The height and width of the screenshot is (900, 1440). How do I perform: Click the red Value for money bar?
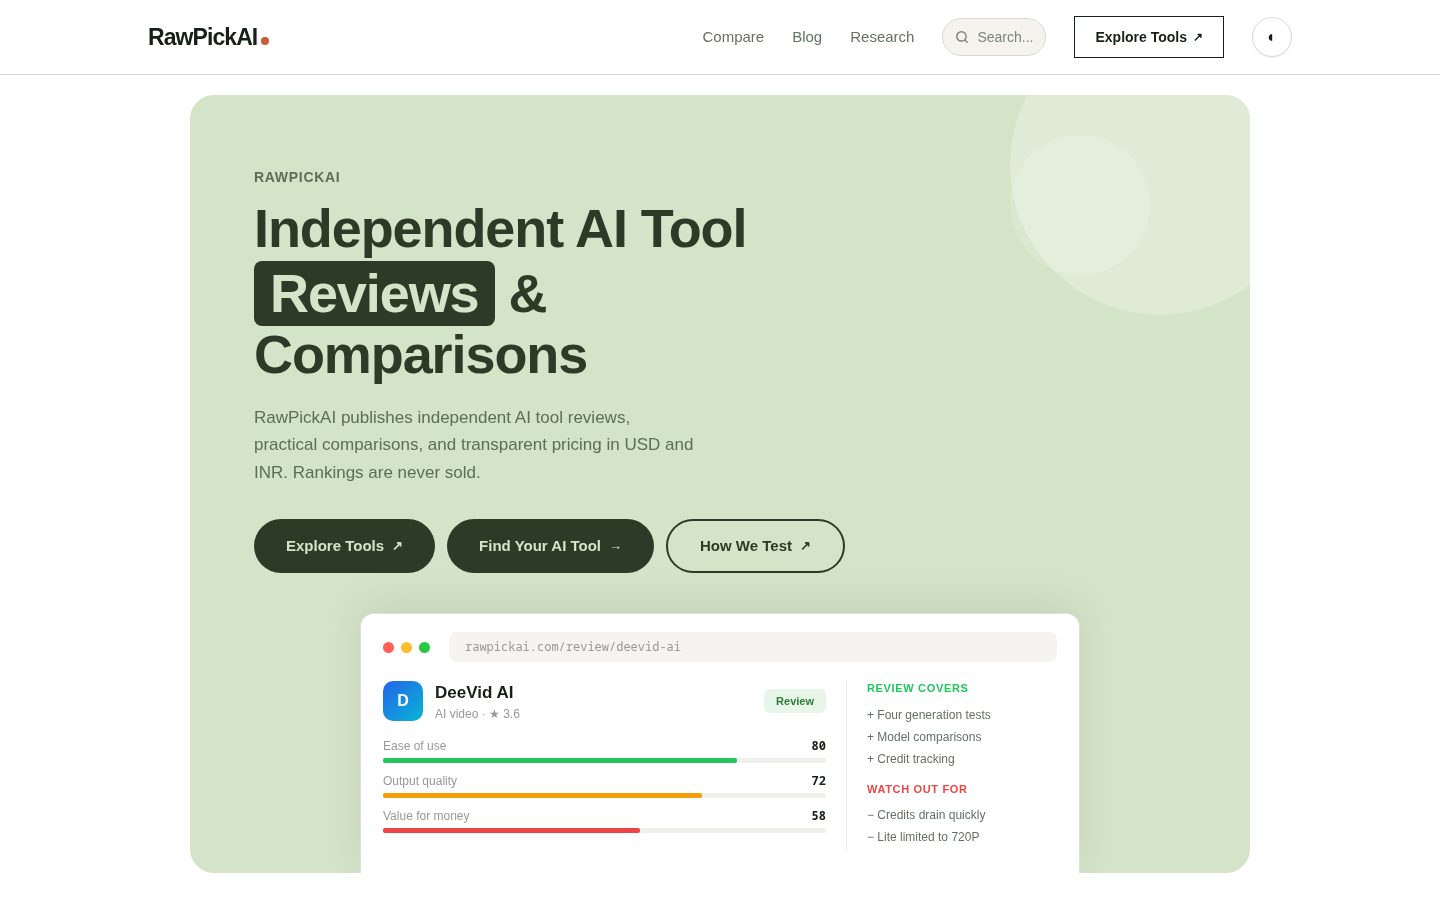coord(511,831)
